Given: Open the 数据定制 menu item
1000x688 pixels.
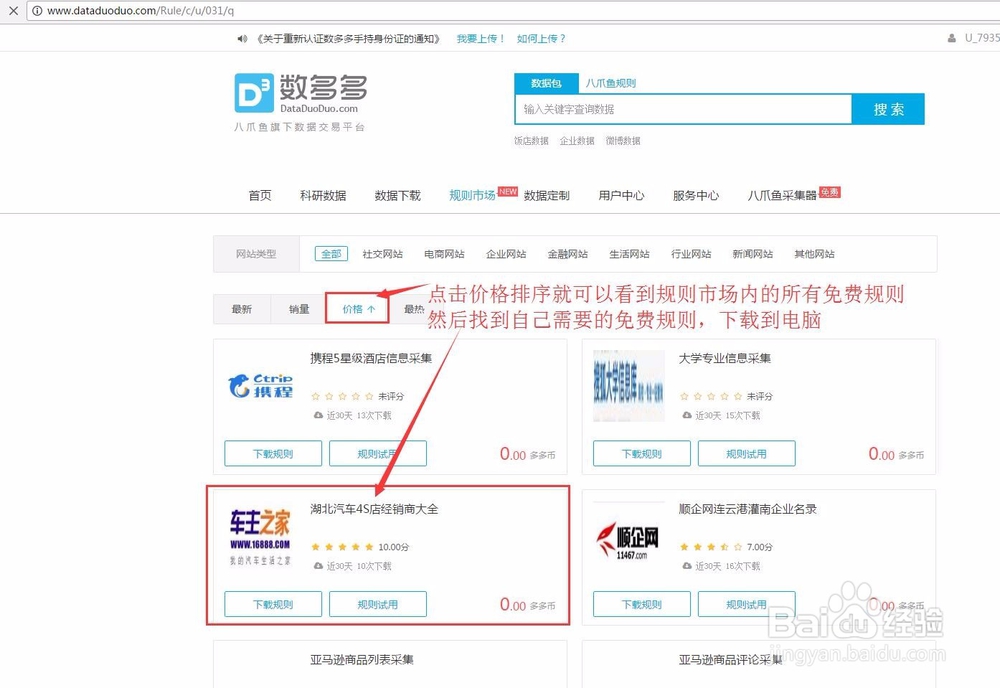Looking at the screenshot, I should click(547, 195).
